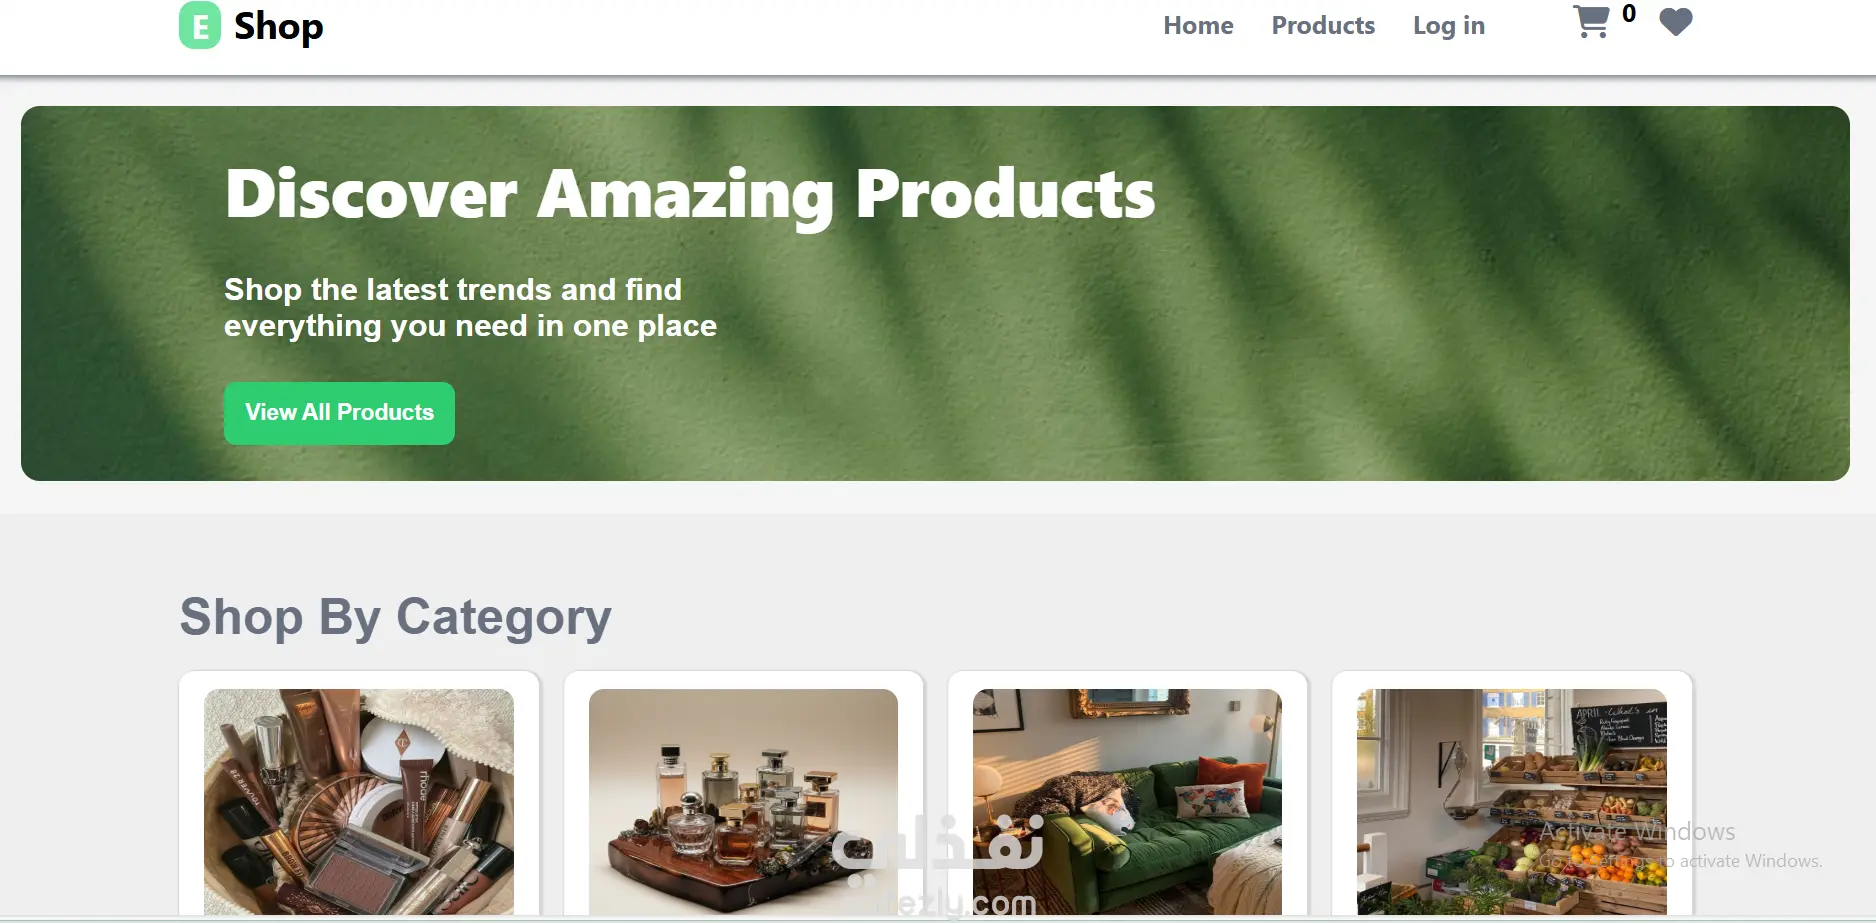Click the hero subtitle about latest trends
This screenshot has height=923, width=1876.
470,307
